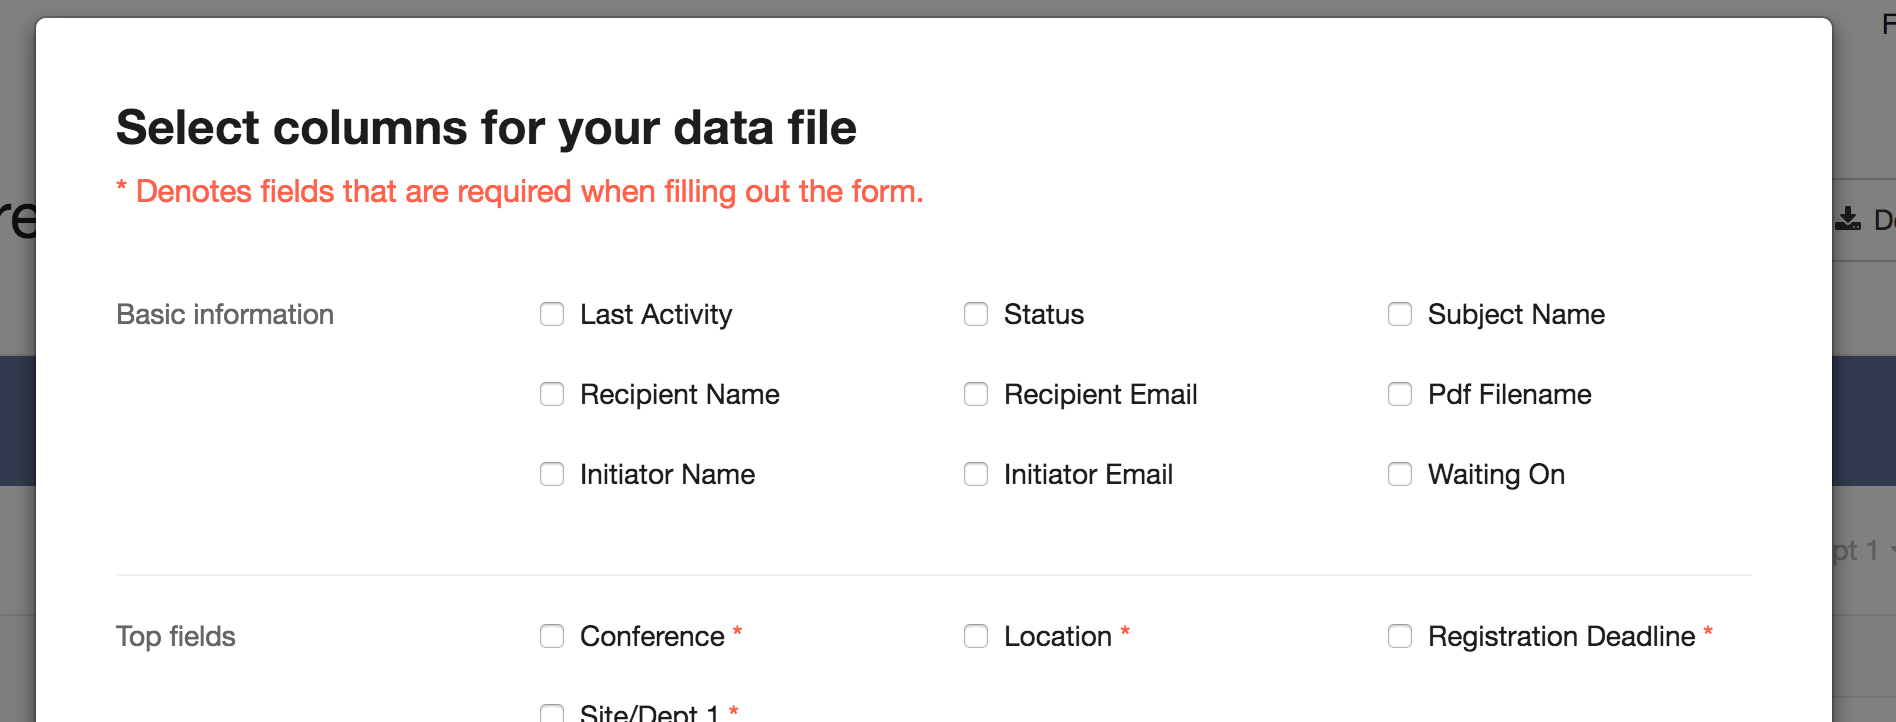The image size is (1896, 722).
Task: Click the "Select columns for your data file" heading
Action: (486, 128)
